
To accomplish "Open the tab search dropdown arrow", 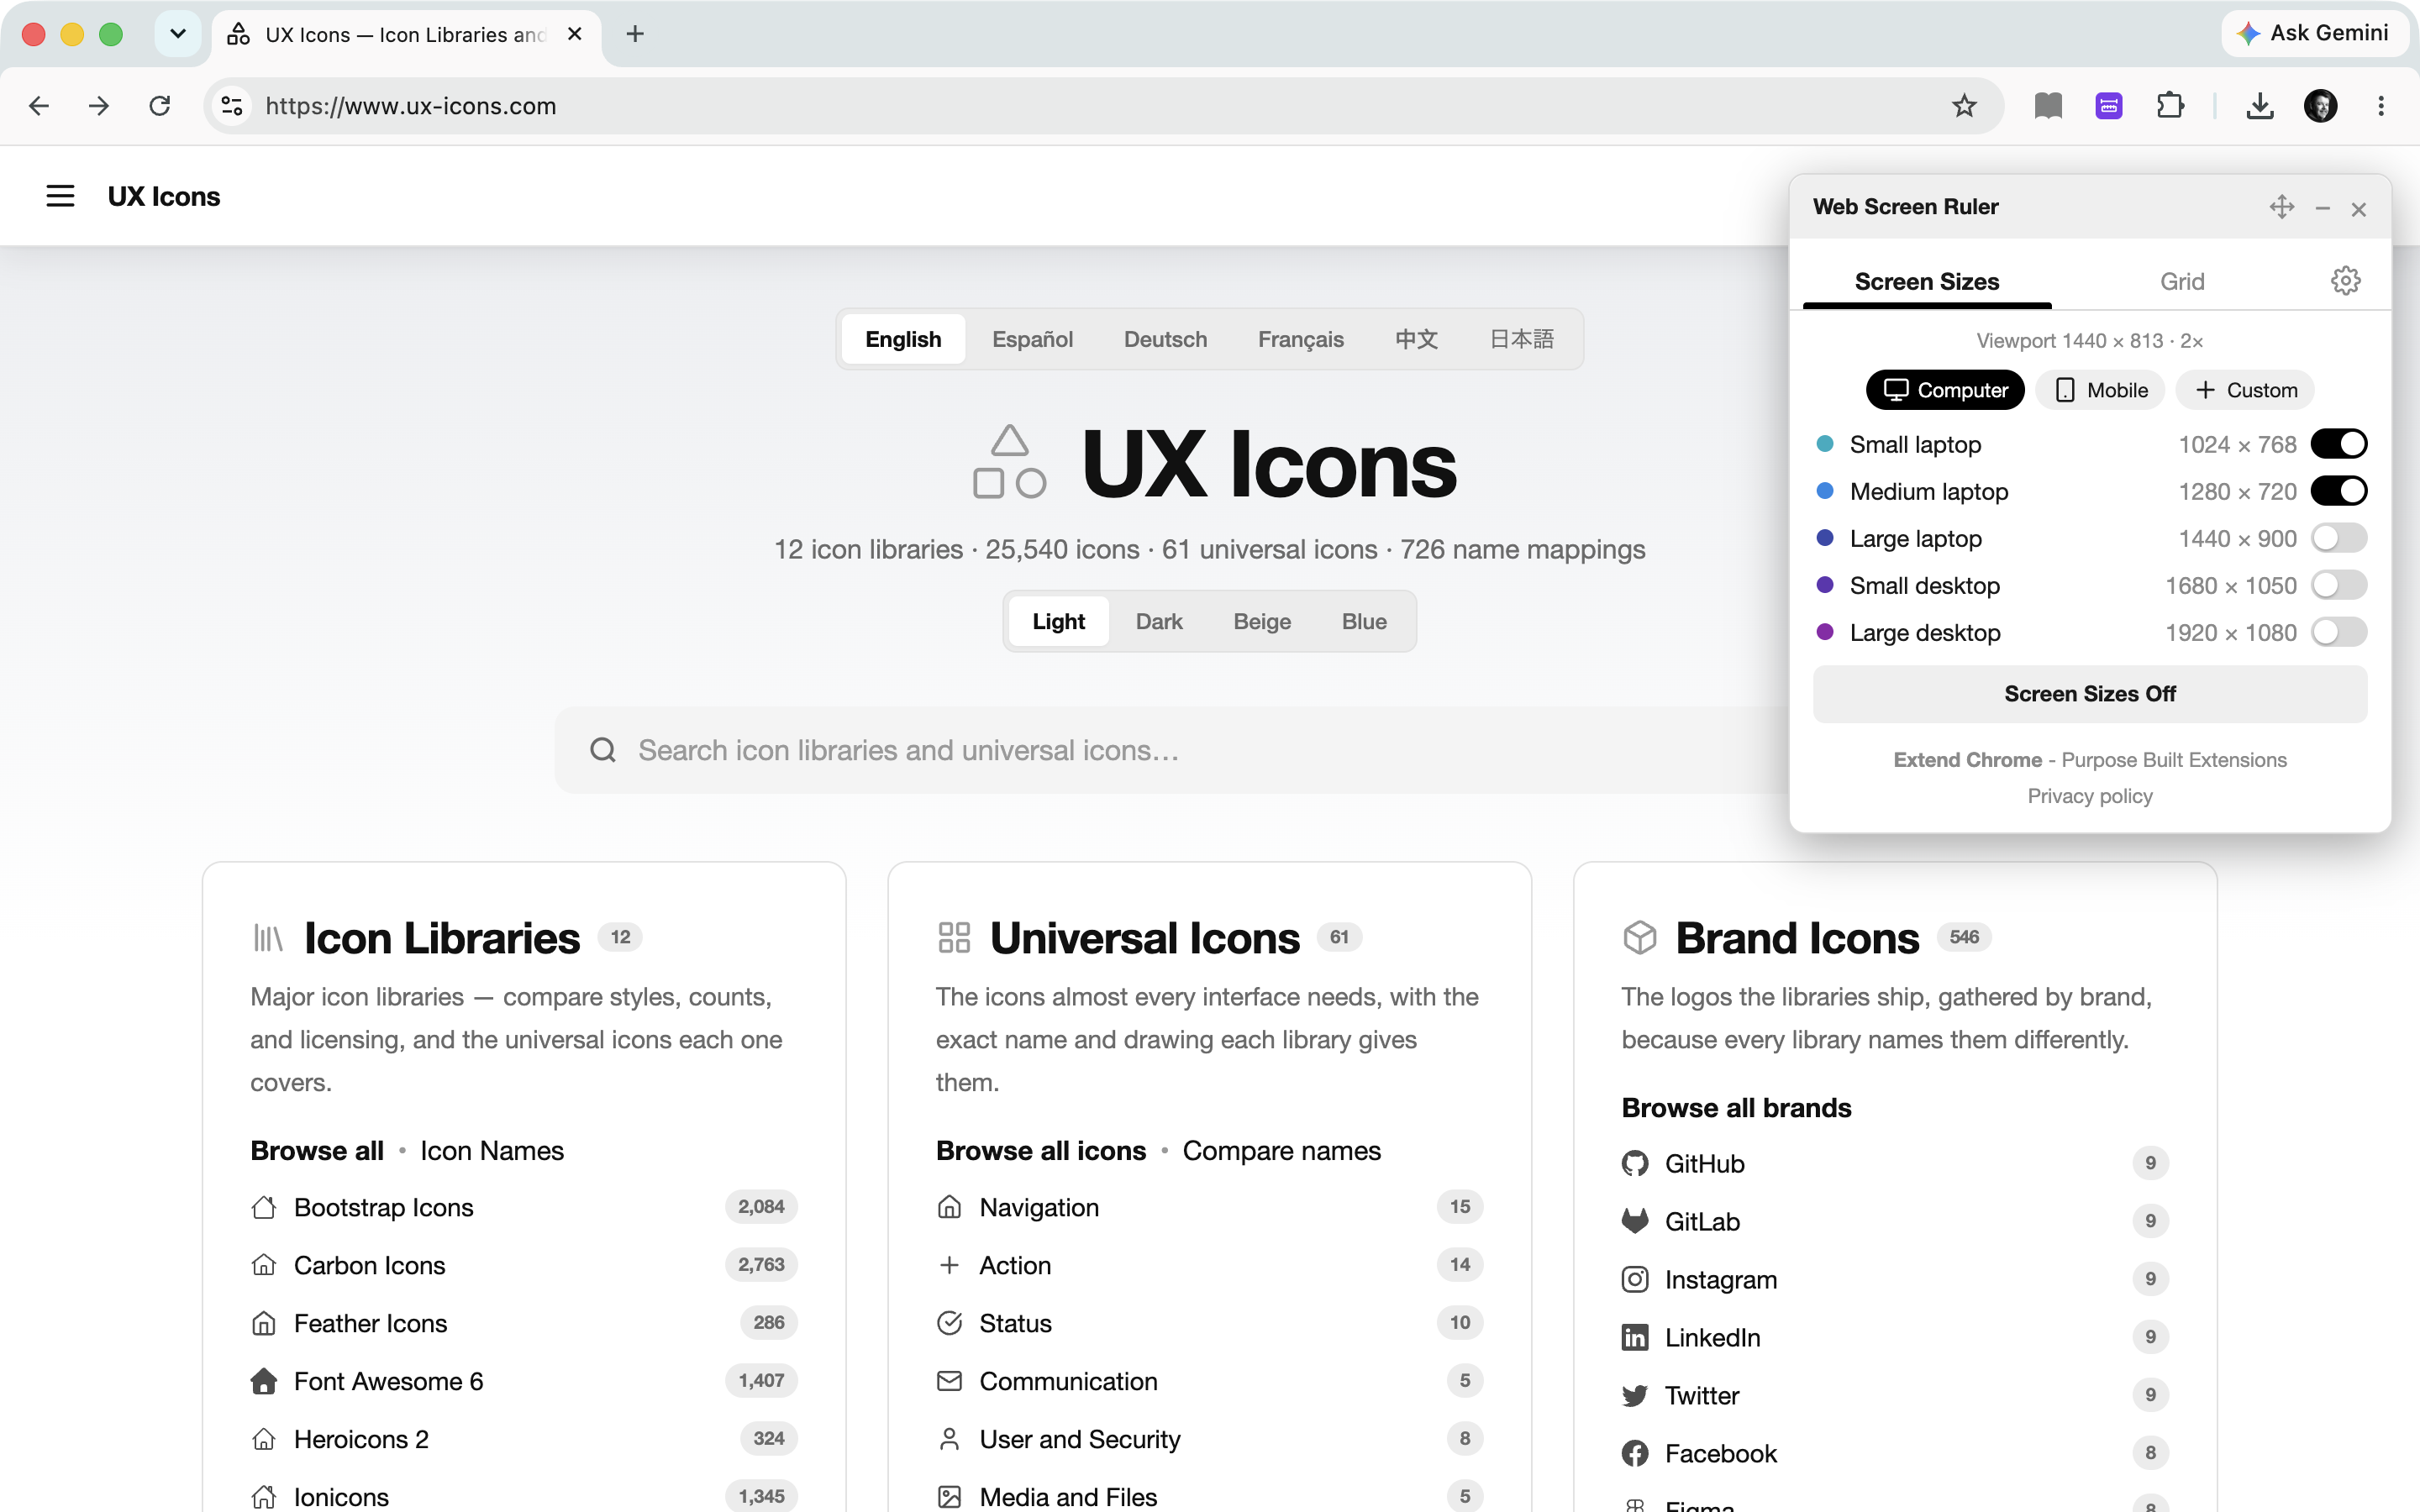I will pyautogui.click(x=178, y=34).
